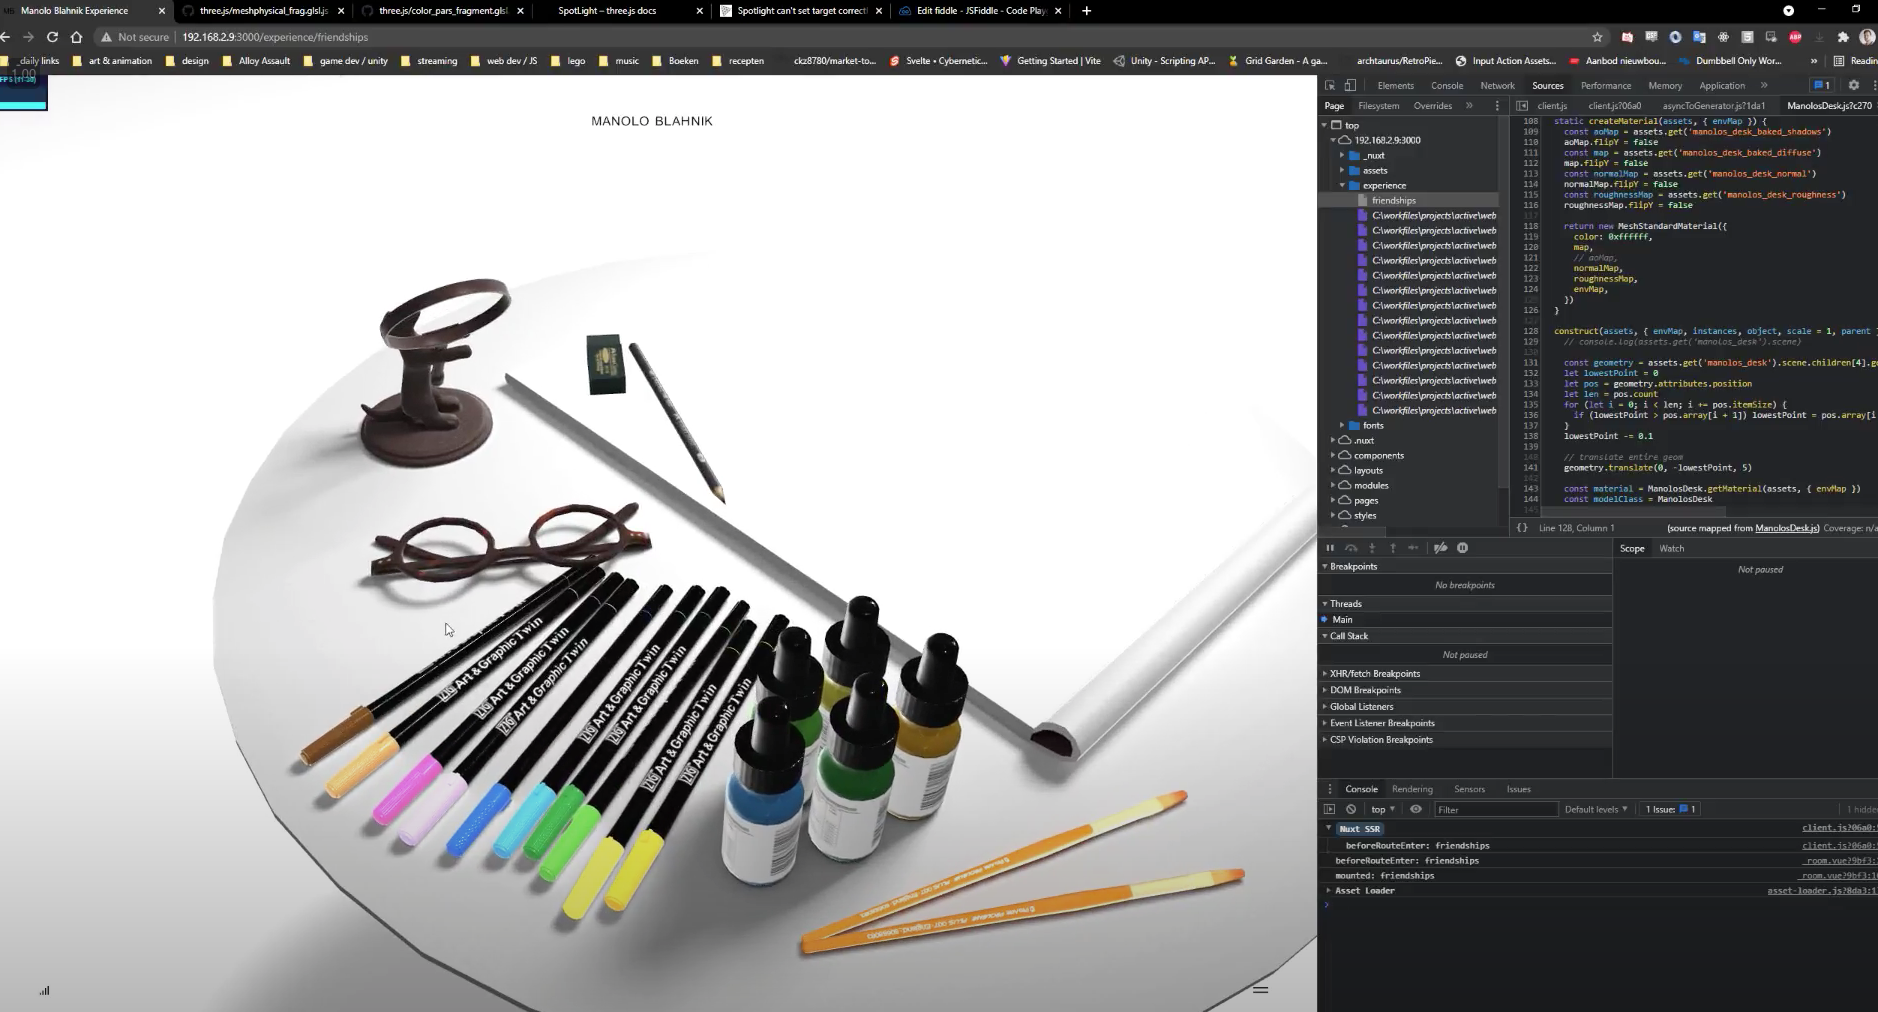Open a new browser tab

point(1086,11)
